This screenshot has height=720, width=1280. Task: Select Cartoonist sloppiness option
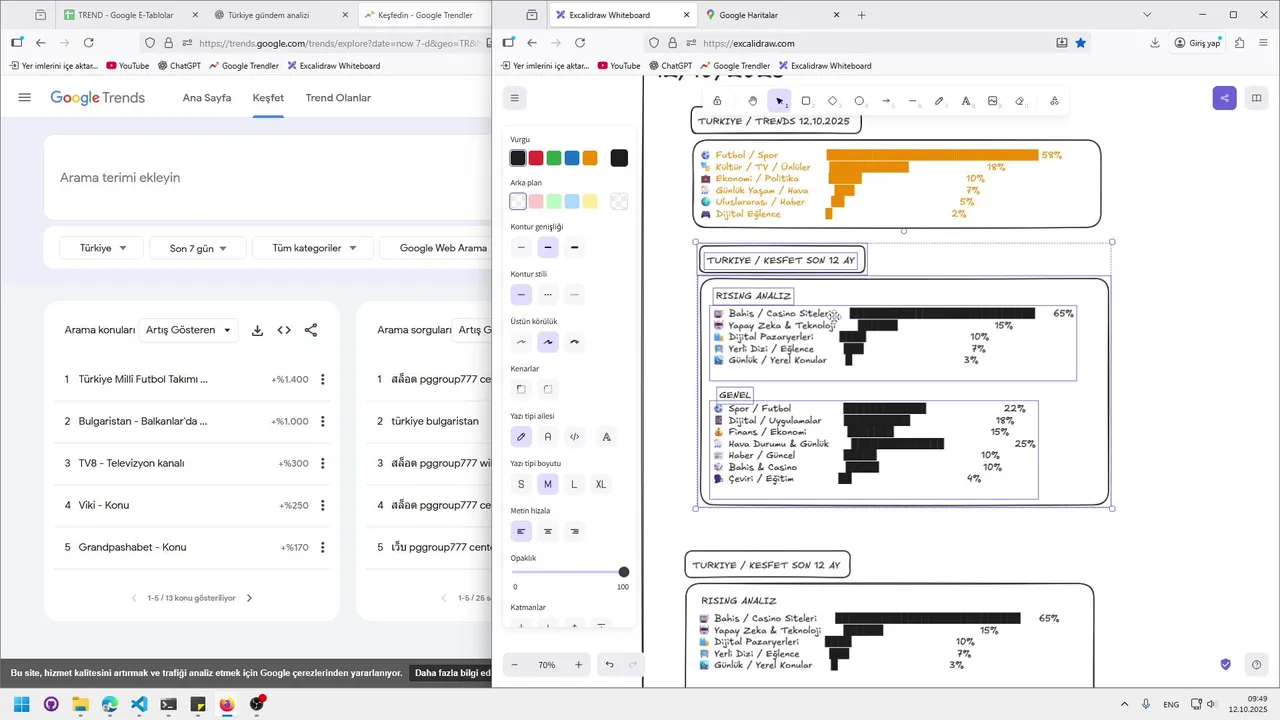(x=574, y=342)
